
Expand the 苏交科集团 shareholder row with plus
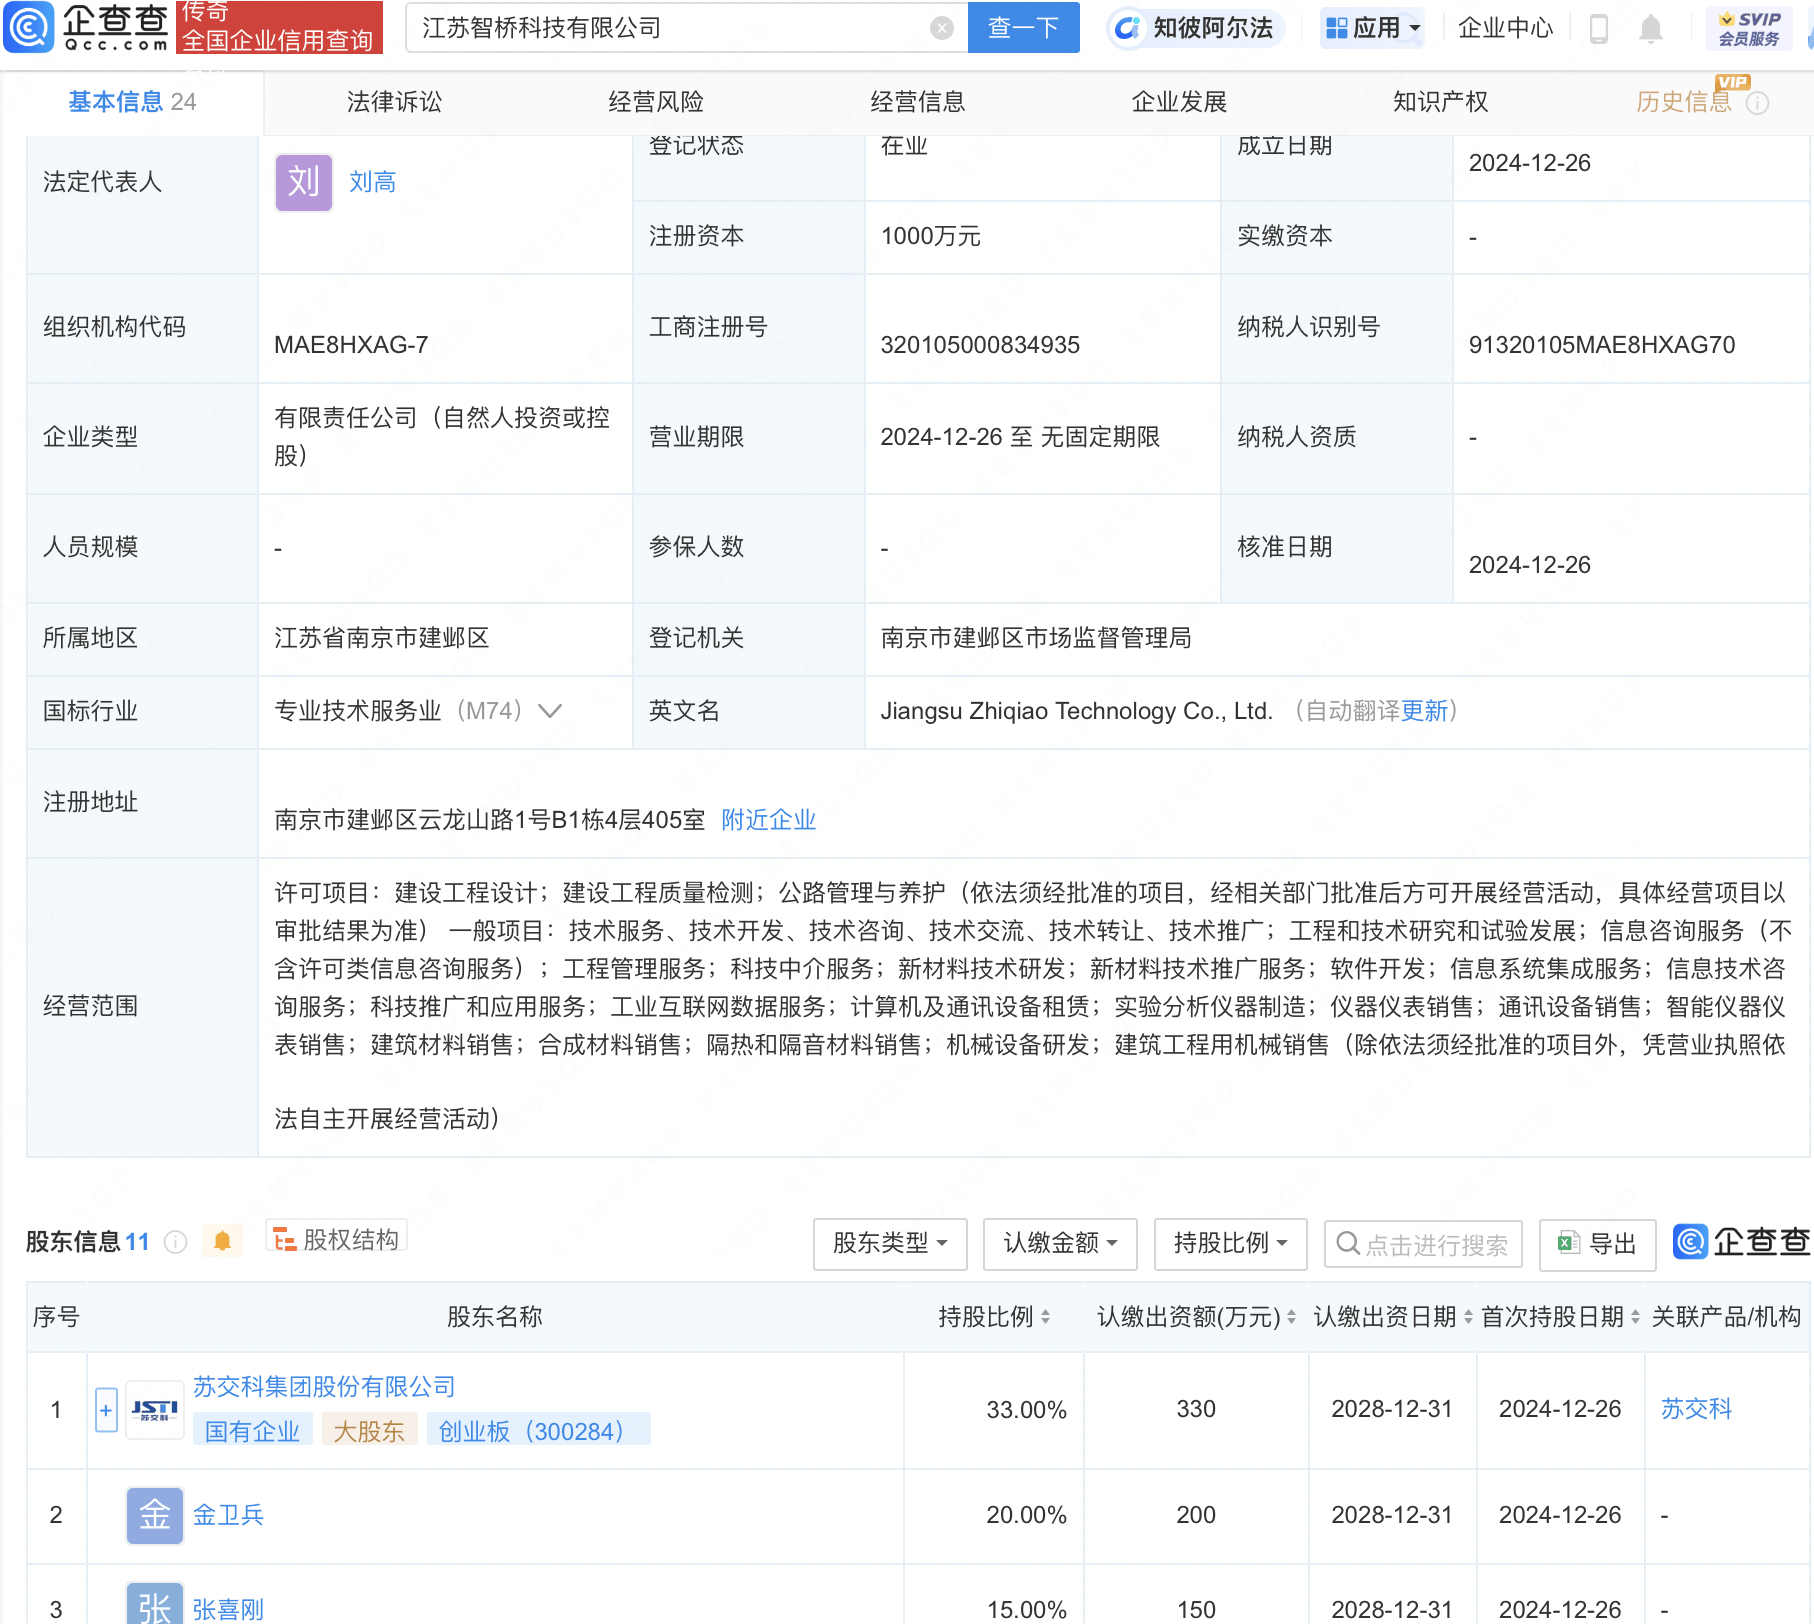tap(106, 1410)
